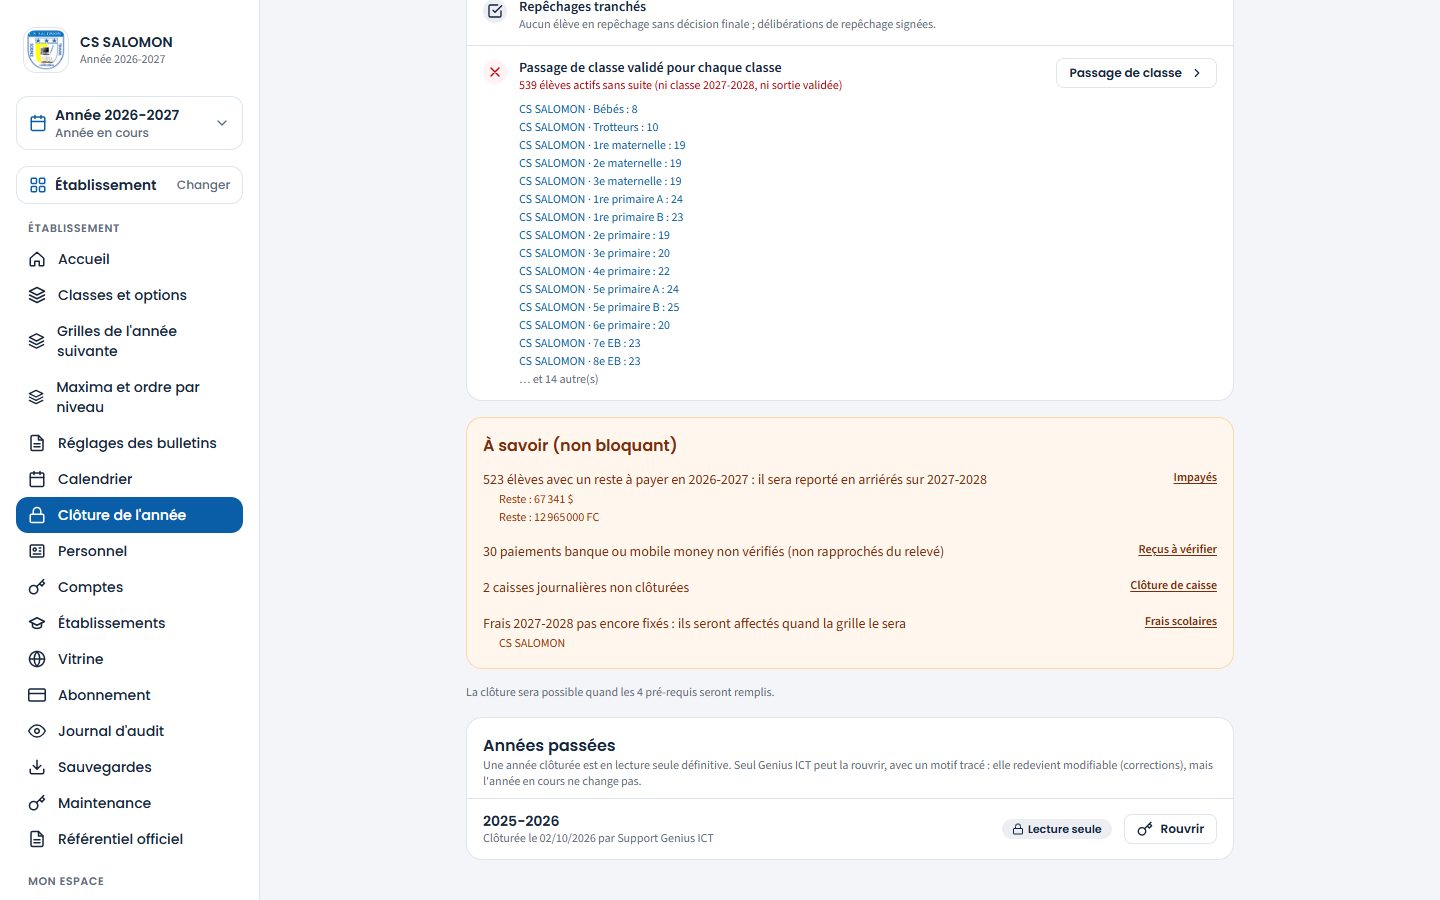Image resolution: width=1440 pixels, height=900 pixels.
Task: Open the Reçus à vérifier link
Action: tap(1177, 550)
